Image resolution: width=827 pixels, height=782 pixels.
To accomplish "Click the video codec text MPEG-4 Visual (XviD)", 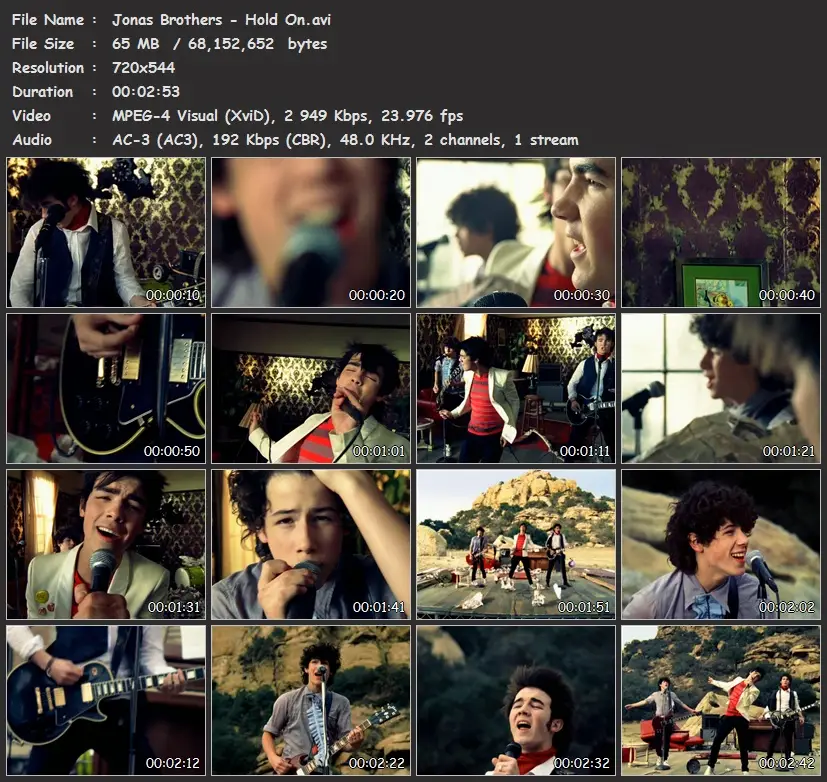I will tap(194, 116).
